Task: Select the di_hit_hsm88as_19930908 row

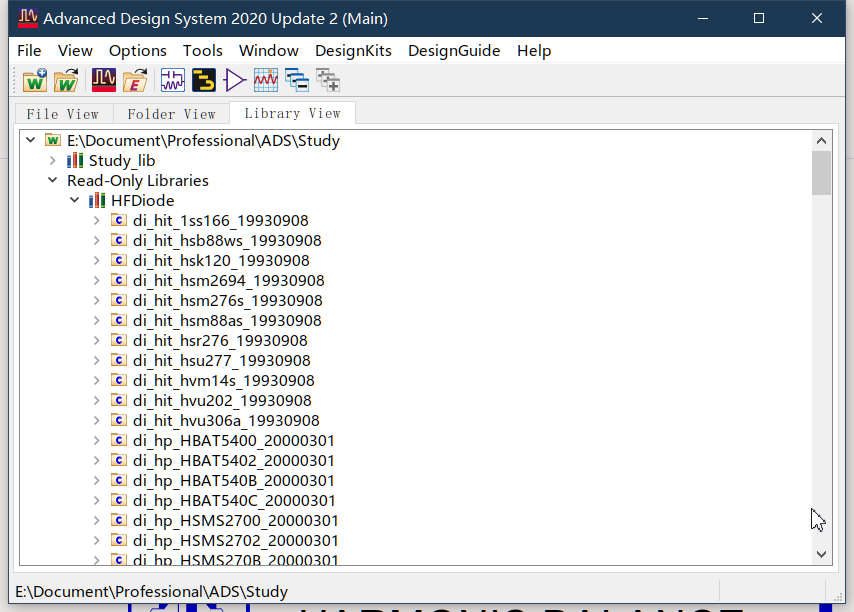Action: (227, 320)
